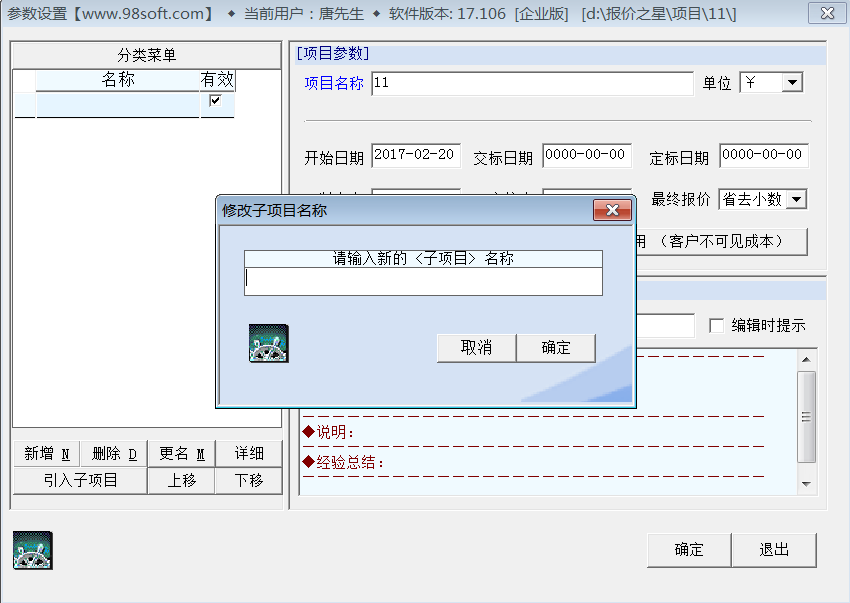Move item down with 下移
The height and width of the screenshot is (603, 850).
click(249, 480)
